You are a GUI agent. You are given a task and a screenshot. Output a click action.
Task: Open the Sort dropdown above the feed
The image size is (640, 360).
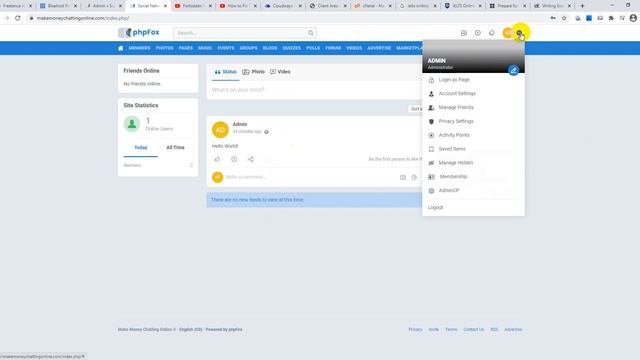416,109
